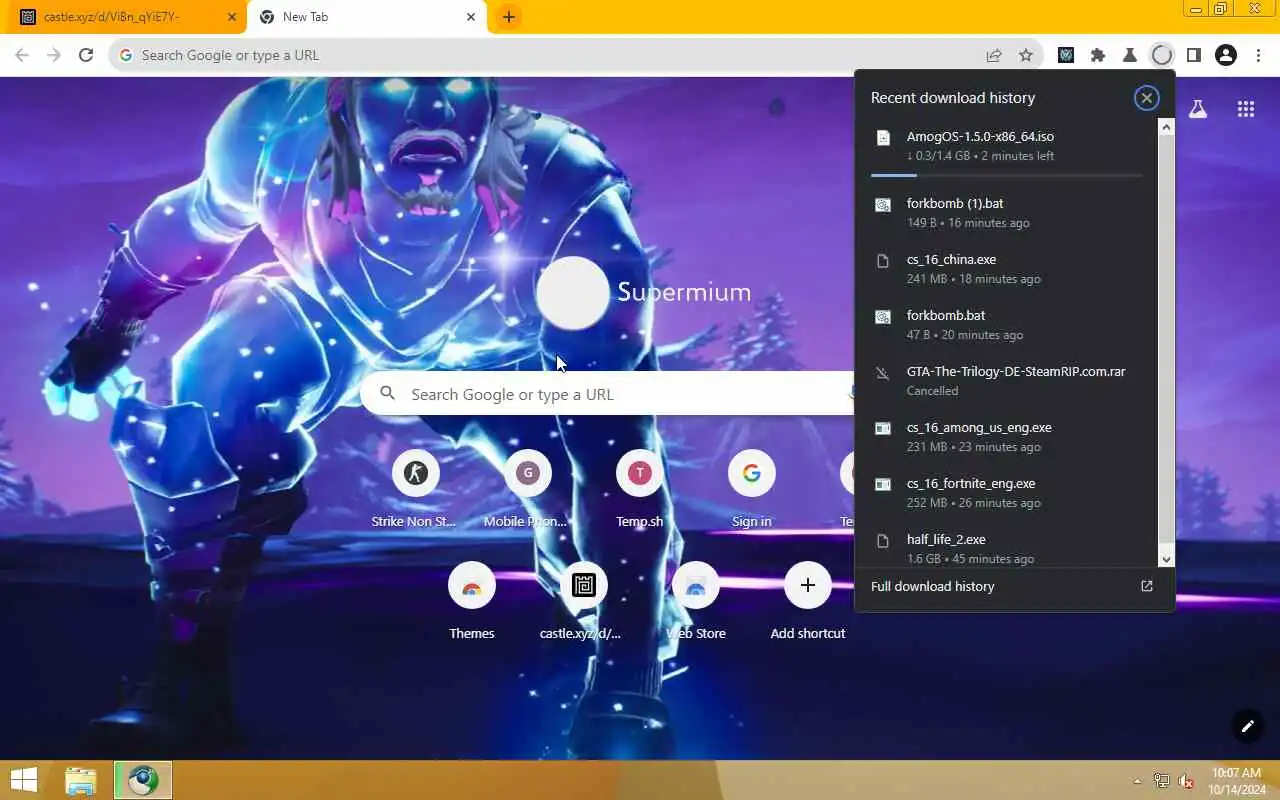
Task: Click the Supermium browser taskbar icon
Action: click(143, 780)
